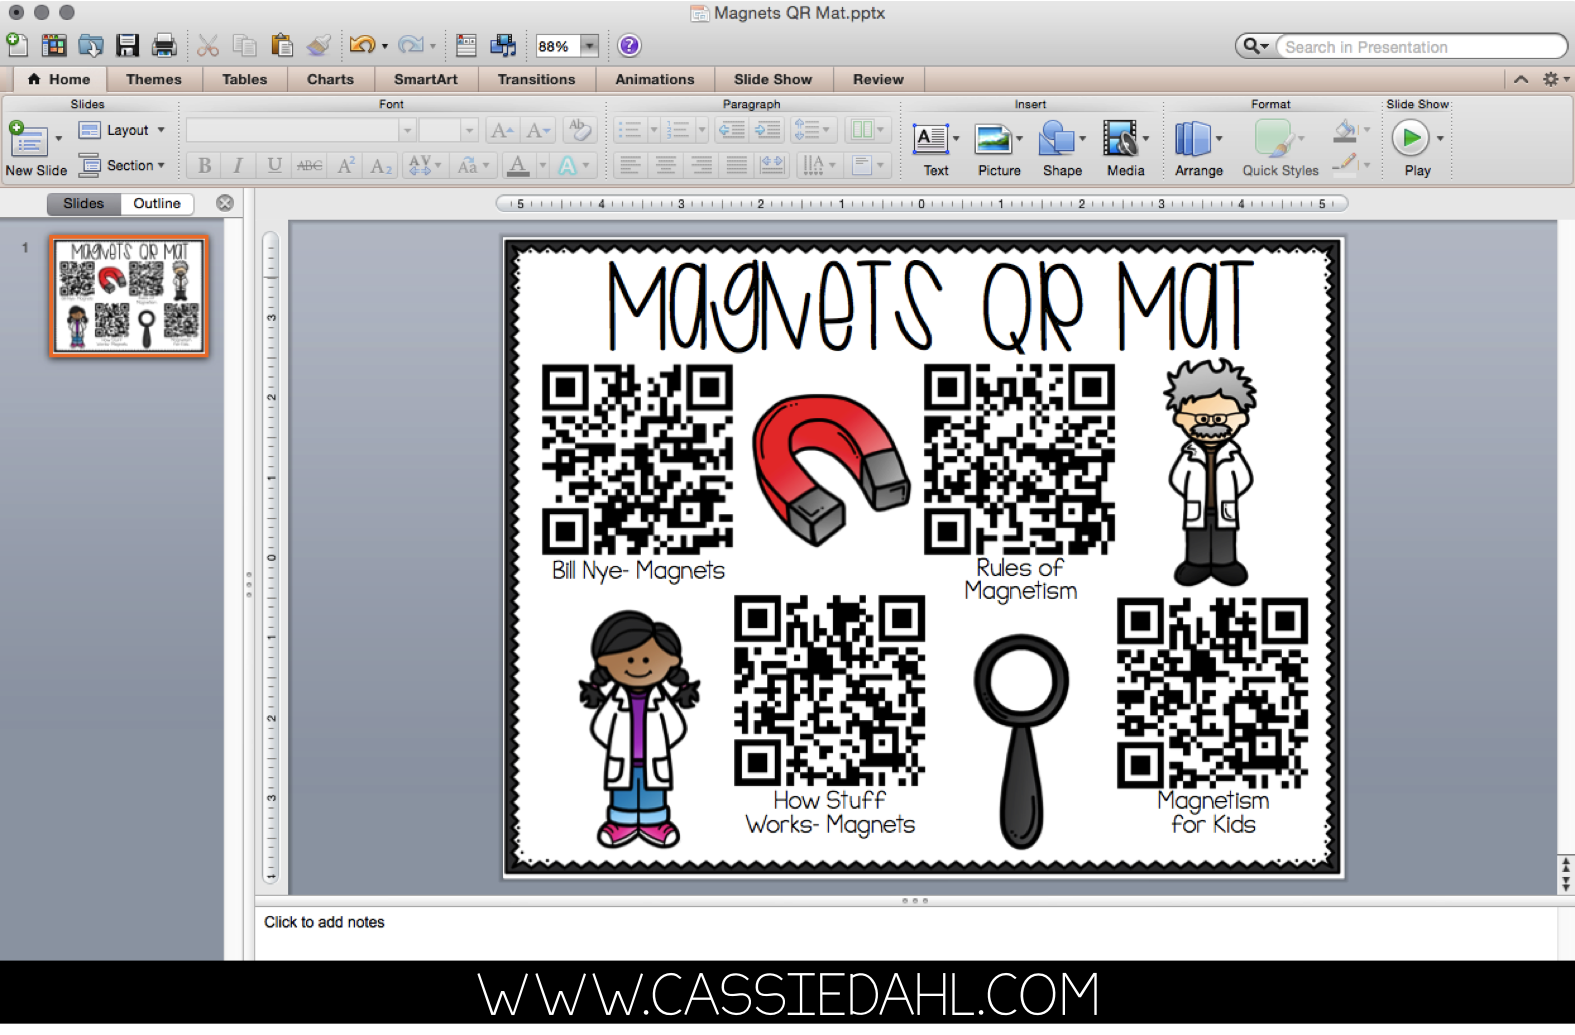Toggle Superscript formatting

(346, 165)
